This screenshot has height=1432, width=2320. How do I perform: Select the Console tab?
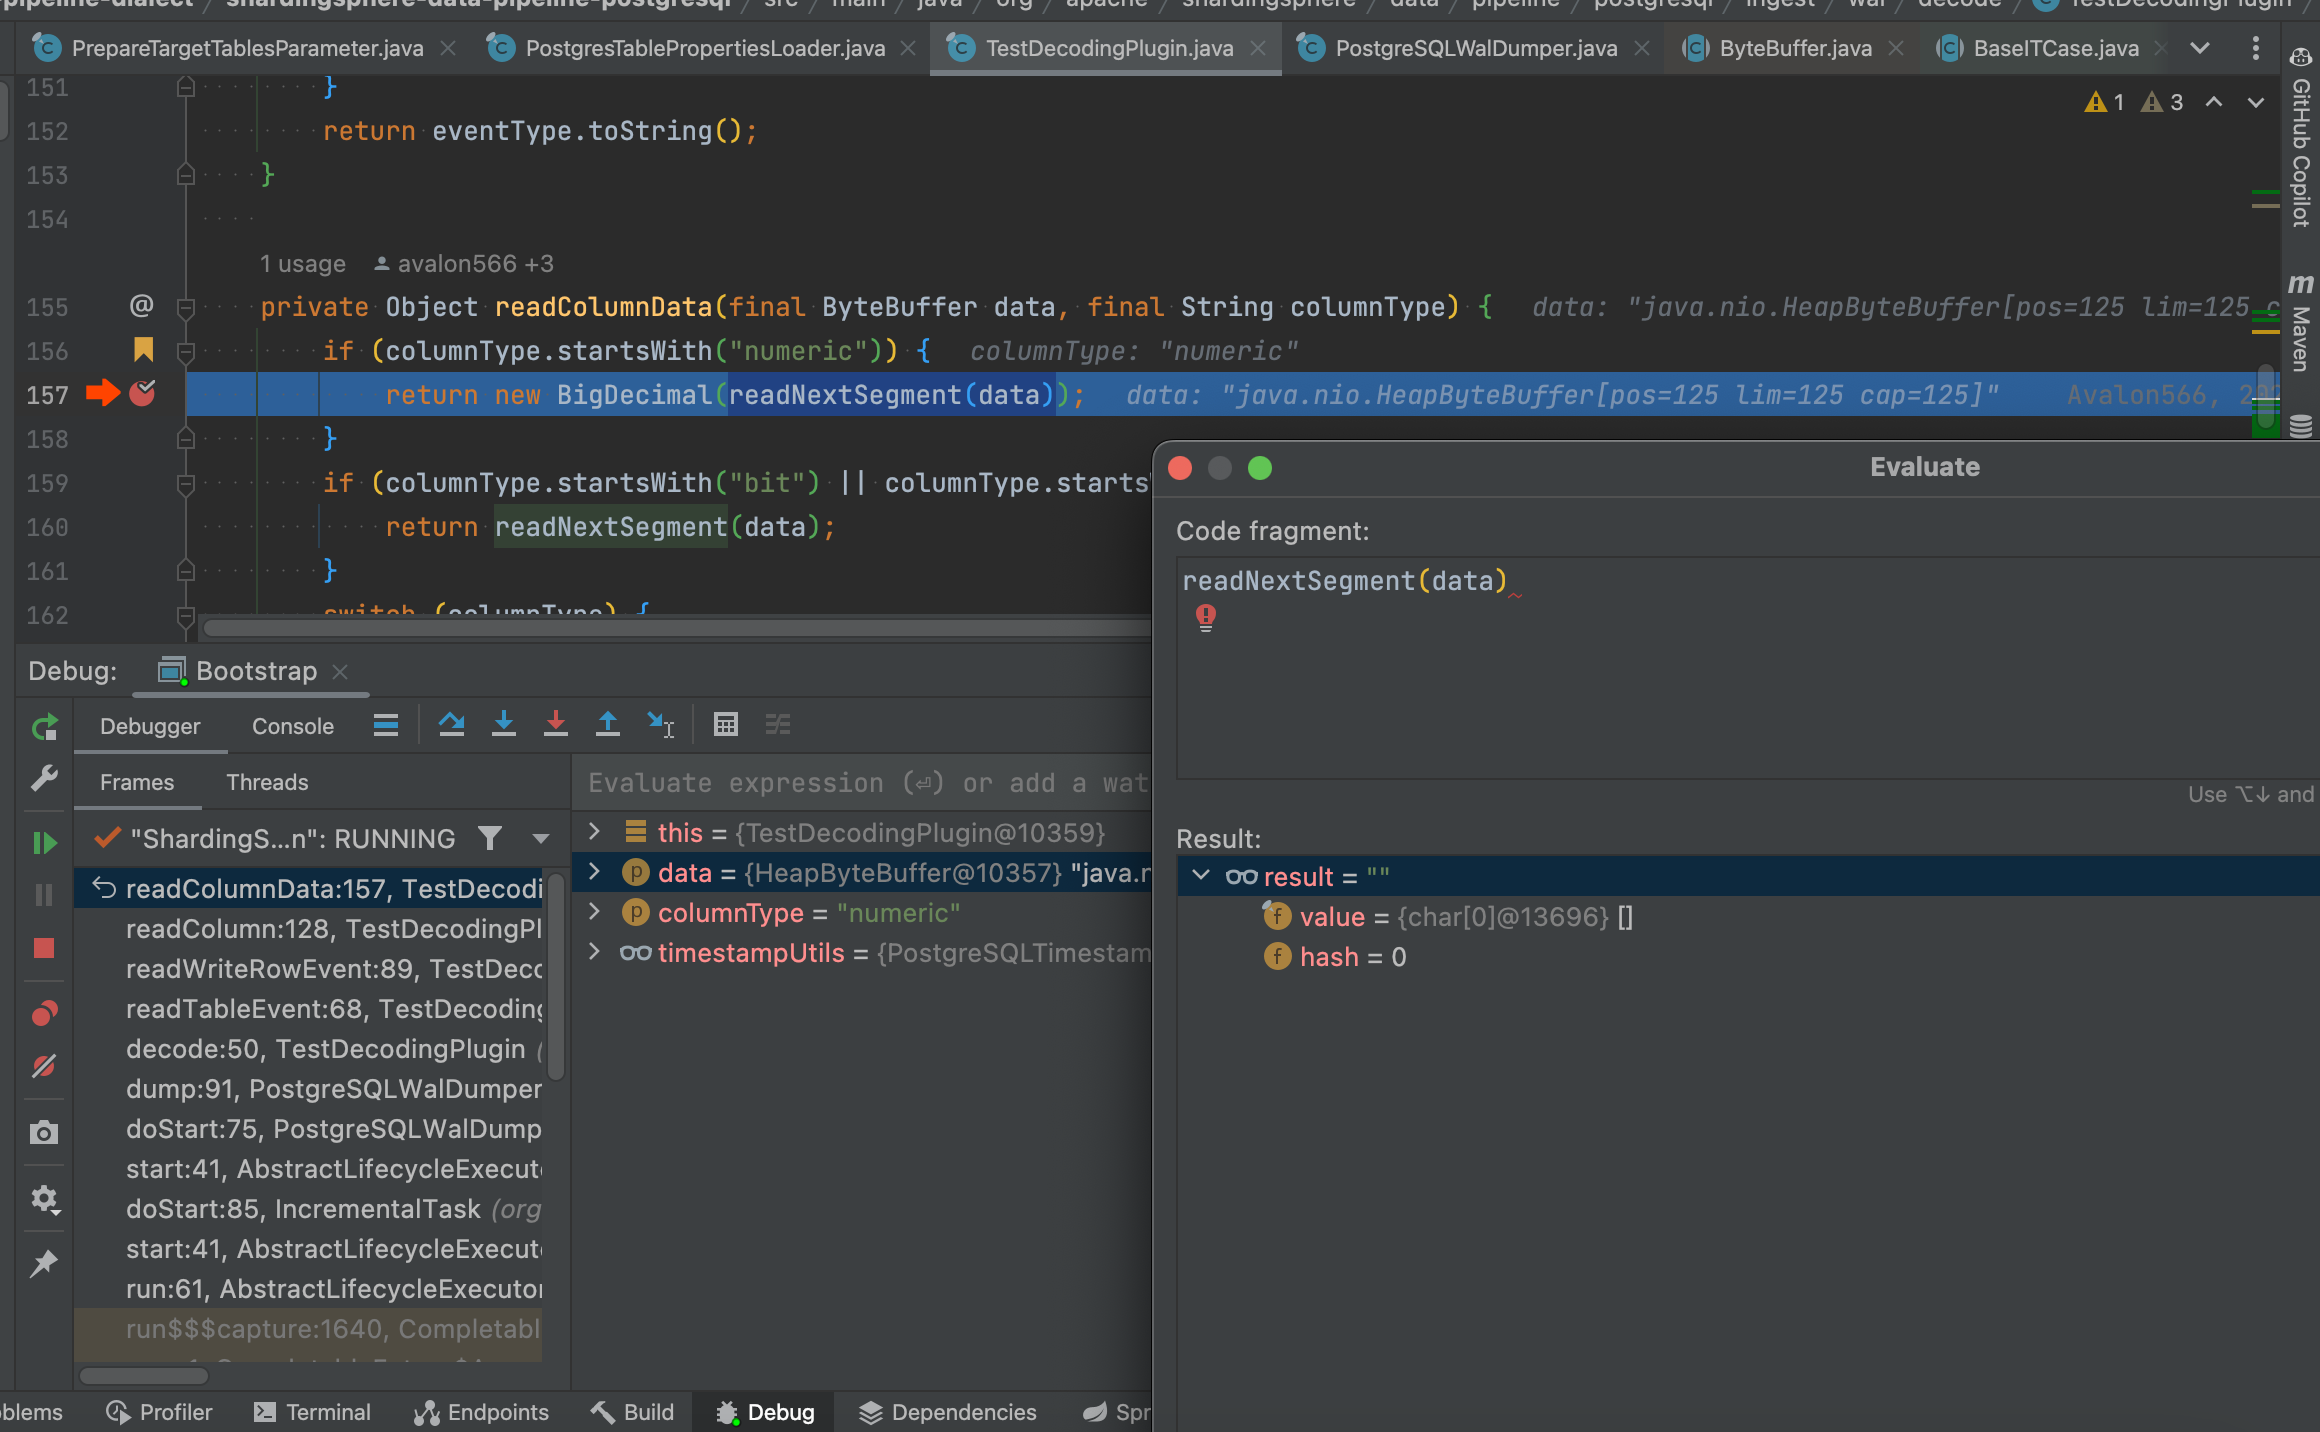(293, 727)
